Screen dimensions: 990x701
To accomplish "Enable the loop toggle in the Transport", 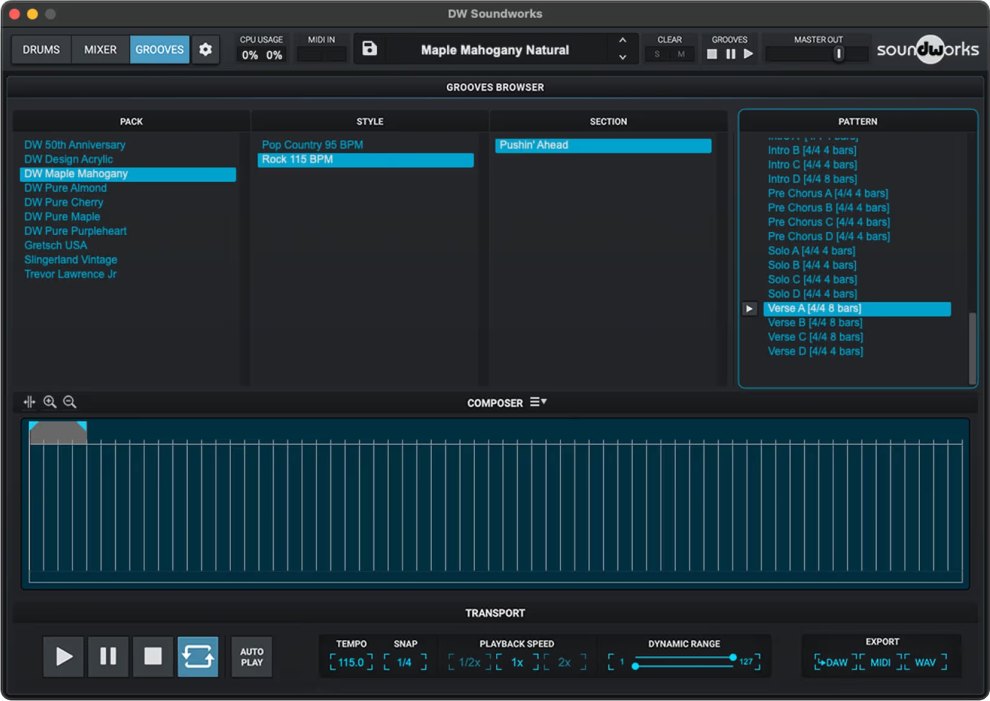I will click(x=198, y=656).
